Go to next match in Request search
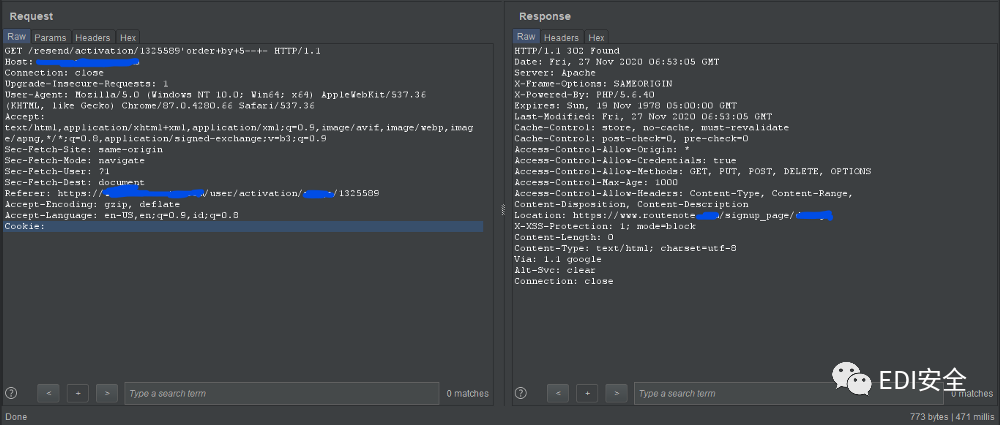The height and width of the screenshot is (425, 1000). (107, 393)
